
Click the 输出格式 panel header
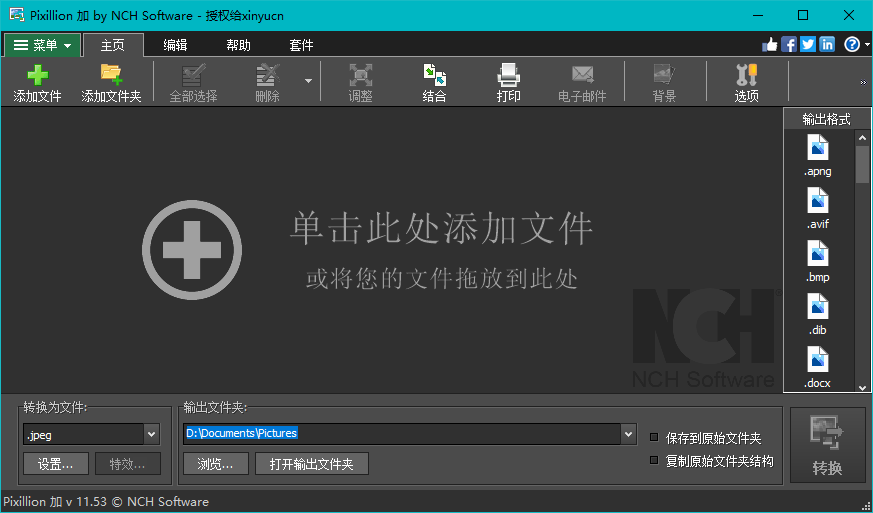point(826,119)
